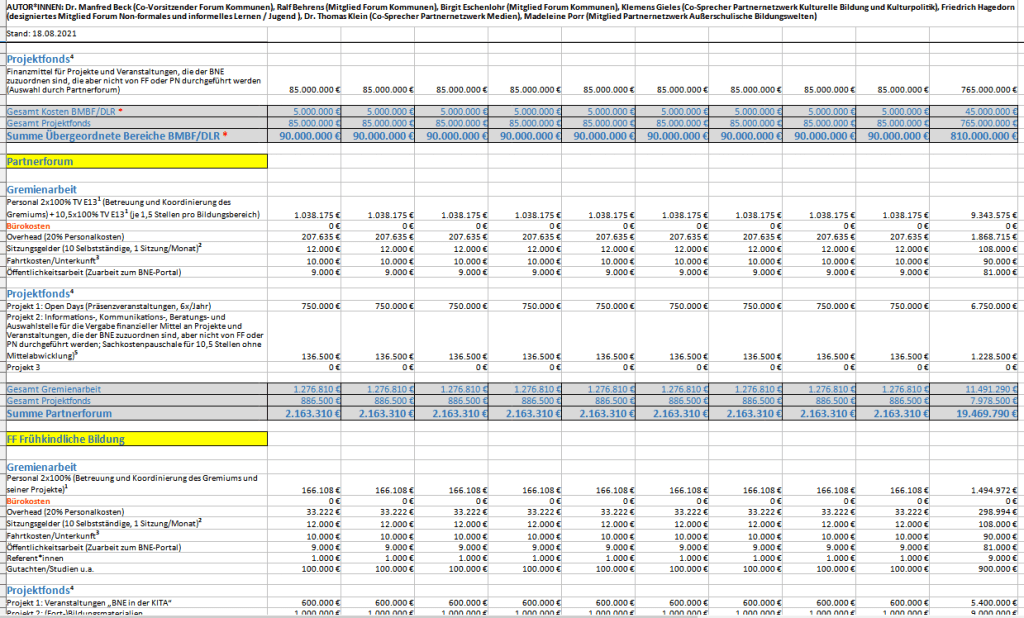Viewport: 1024px width, 618px height.
Task: Select the yellow FF Frühkindliche Bildung cell
Action: 135,439
